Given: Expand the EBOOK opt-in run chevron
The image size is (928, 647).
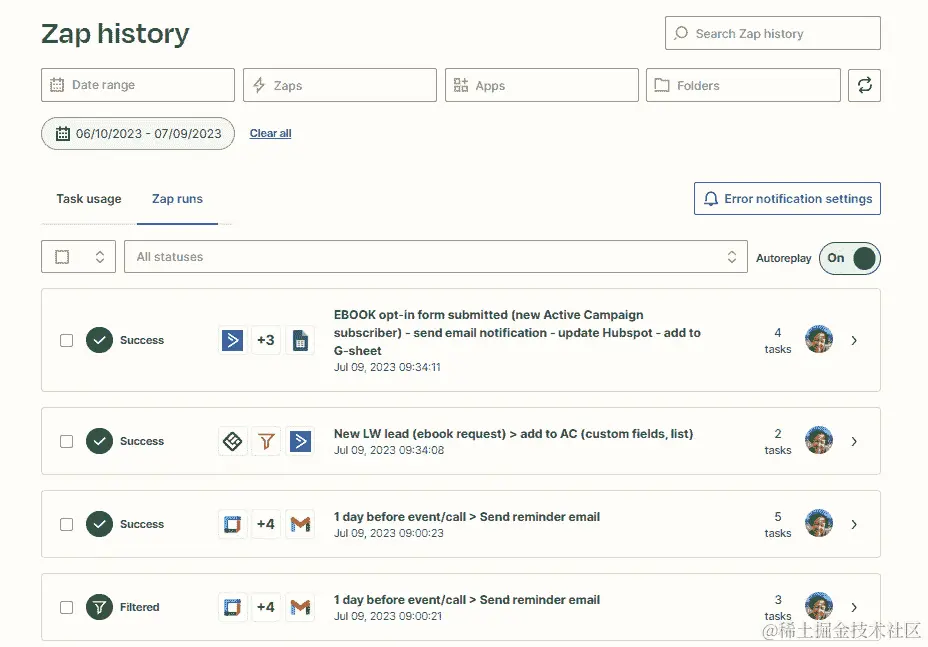Looking at the screenshot, I should coord(854,340).
